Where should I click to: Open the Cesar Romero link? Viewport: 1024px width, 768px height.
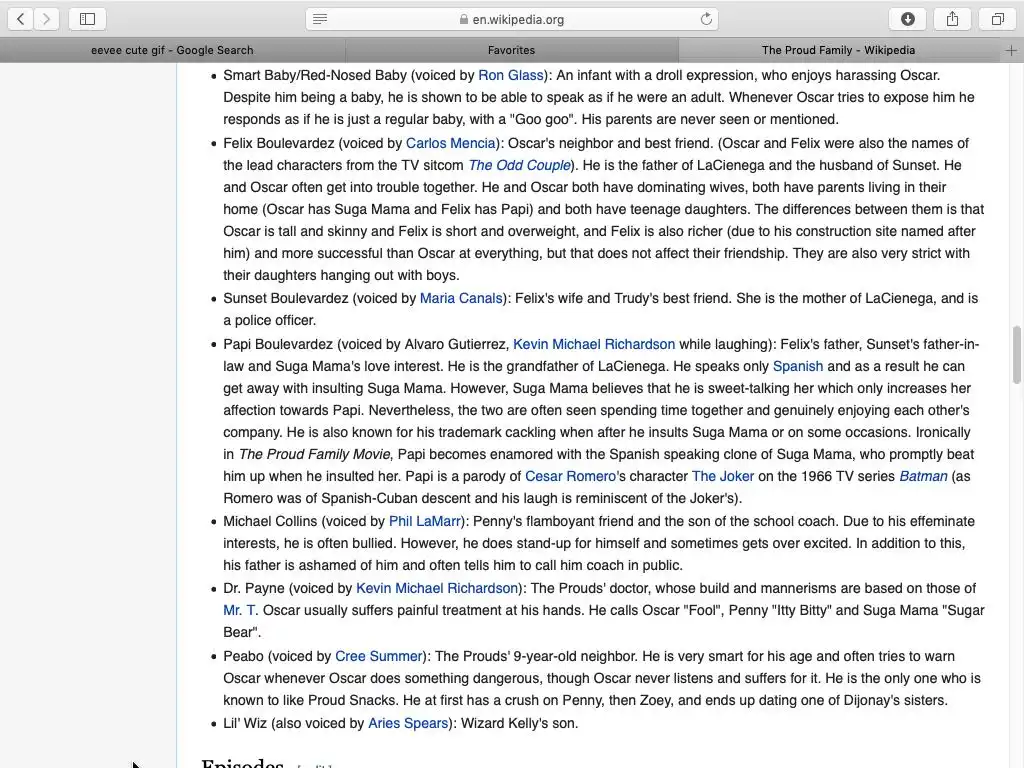570,476
